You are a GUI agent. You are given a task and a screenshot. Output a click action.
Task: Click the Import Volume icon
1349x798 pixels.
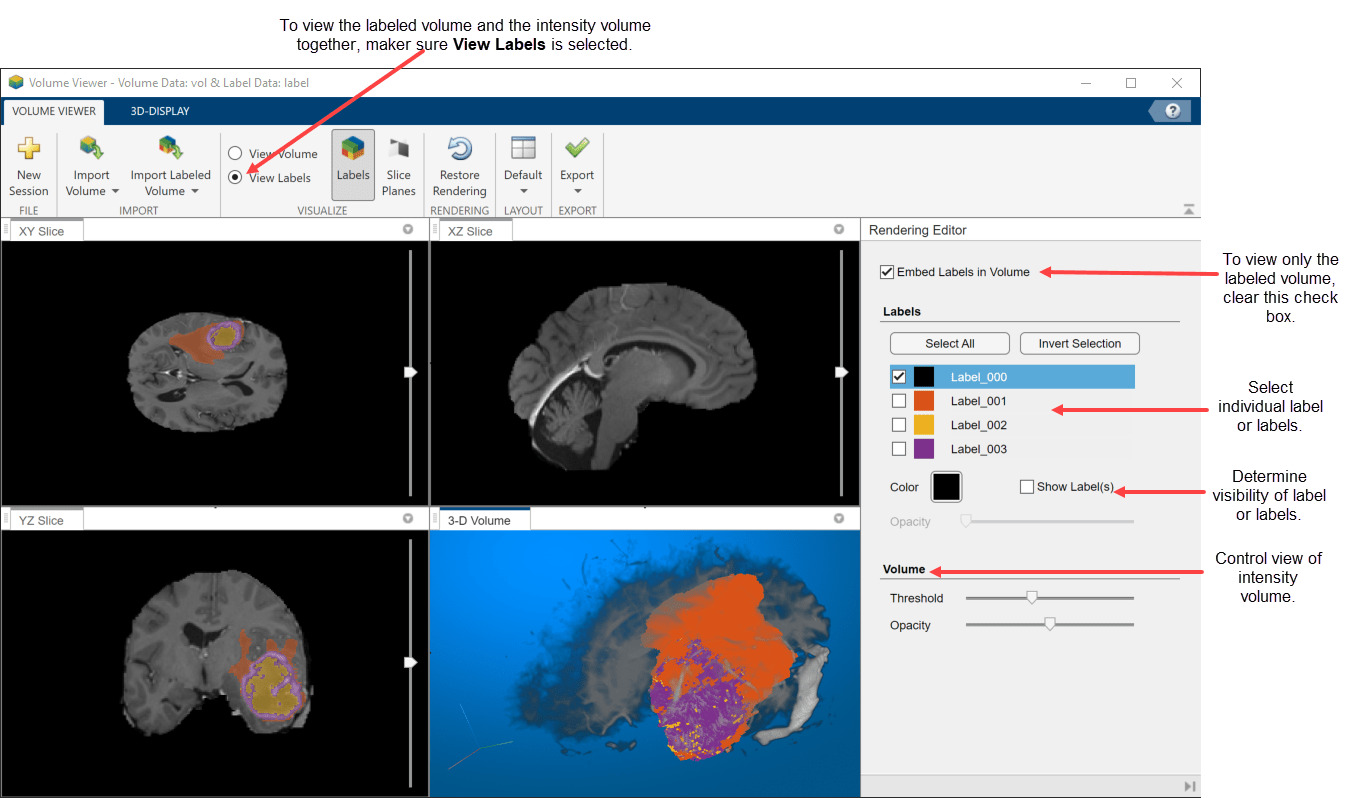(x=92, y=149)
